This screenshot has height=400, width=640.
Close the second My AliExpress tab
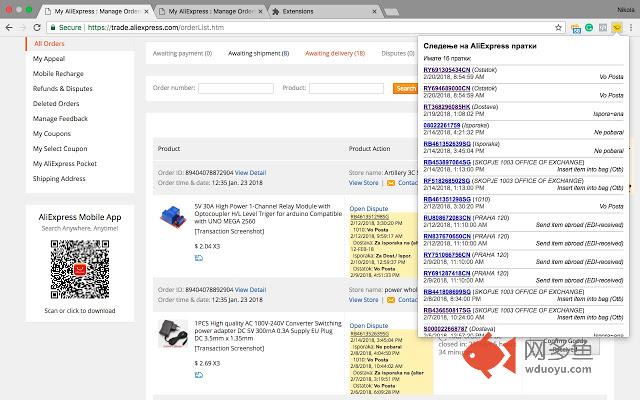tap(261, 11)
